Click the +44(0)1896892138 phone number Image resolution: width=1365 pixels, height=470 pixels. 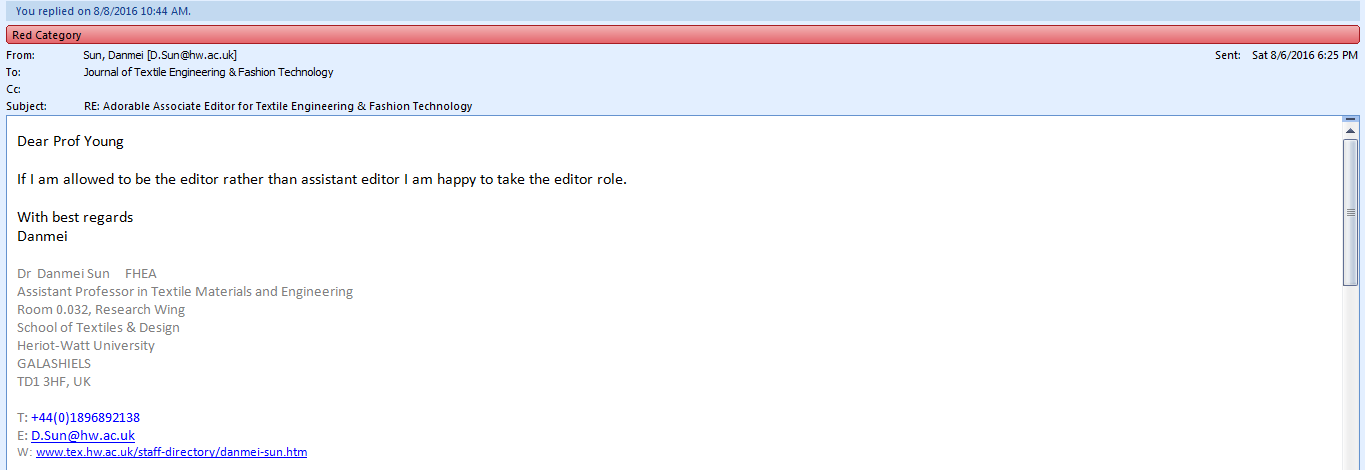click(85, 418)
